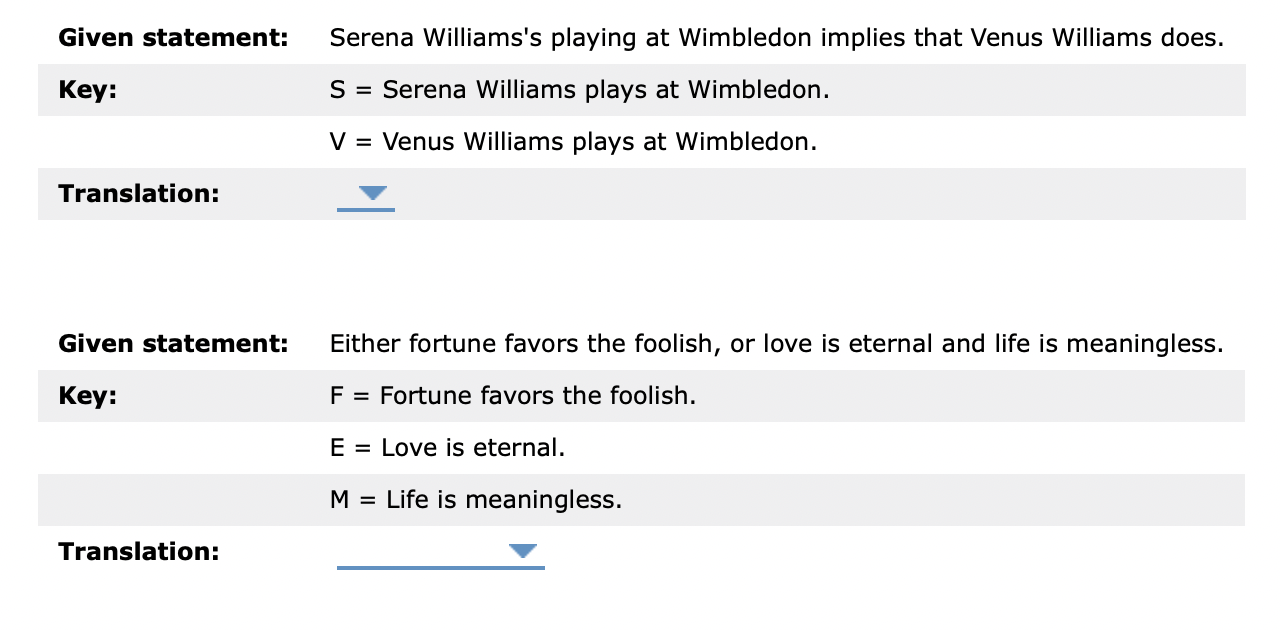Screen dimensions: 1280x630
Task: Click the "Key:" label beside the Serena key
Action: click(x=87, y=90)
